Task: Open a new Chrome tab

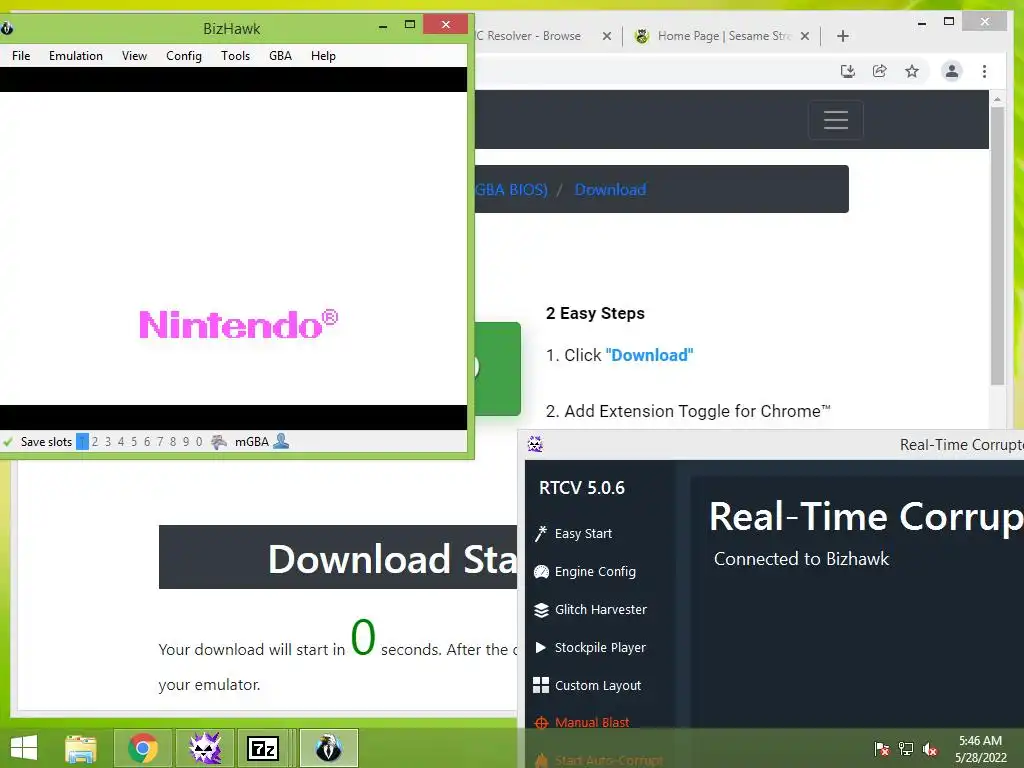Action: coord(842,36)
